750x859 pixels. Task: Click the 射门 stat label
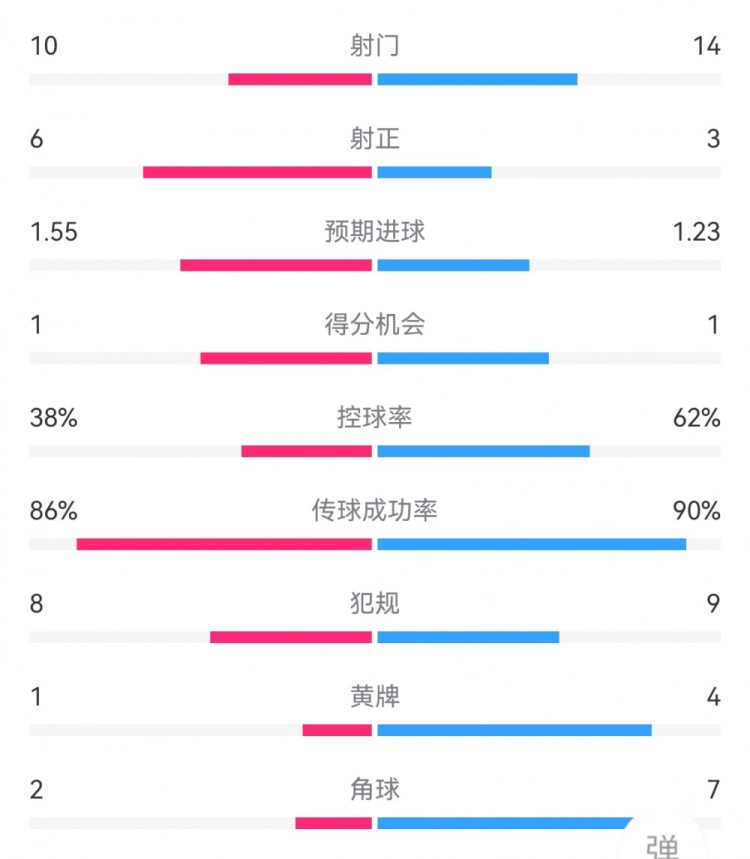click(375, 46)
